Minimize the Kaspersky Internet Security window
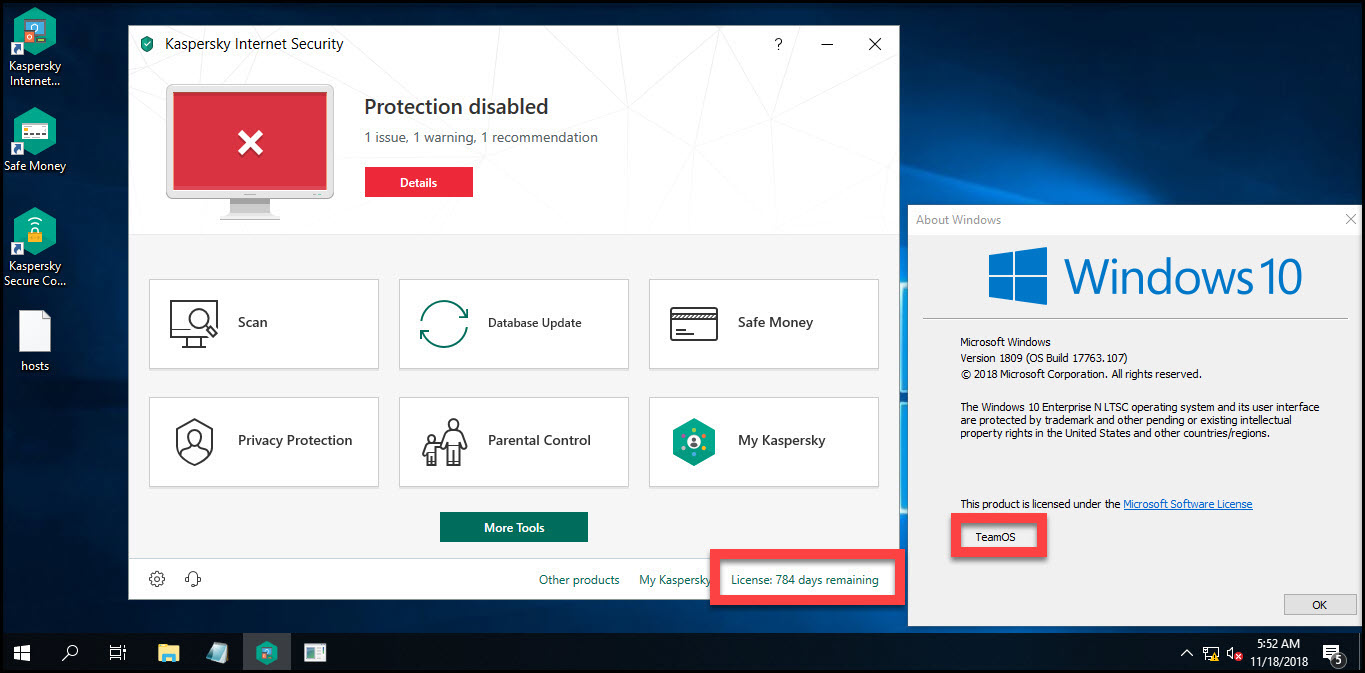Screen dimensions: 1365x673 click(827, 44)
